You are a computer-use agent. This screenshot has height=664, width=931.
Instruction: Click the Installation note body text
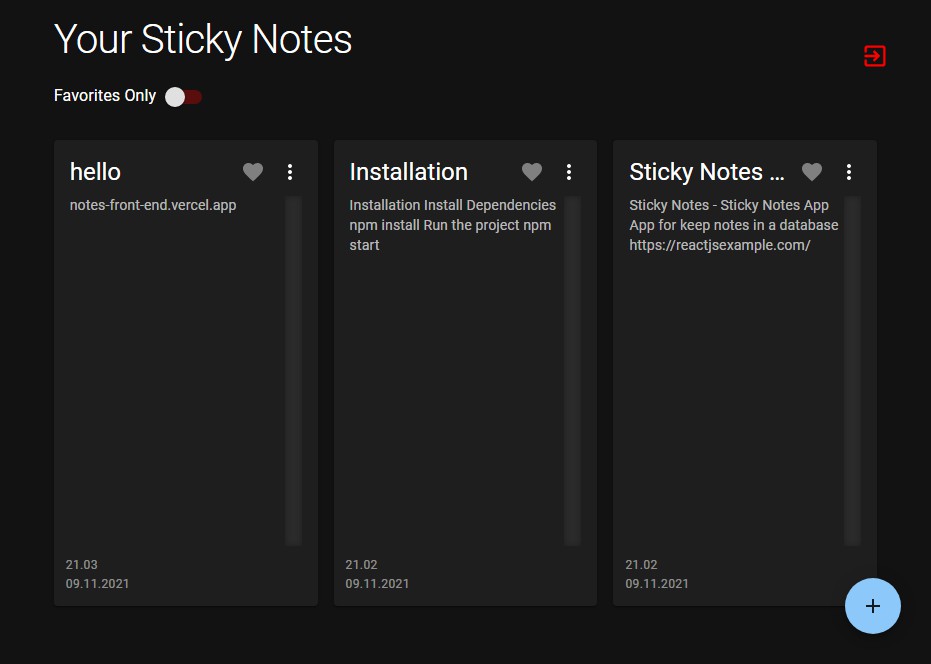tap(450, 225)
